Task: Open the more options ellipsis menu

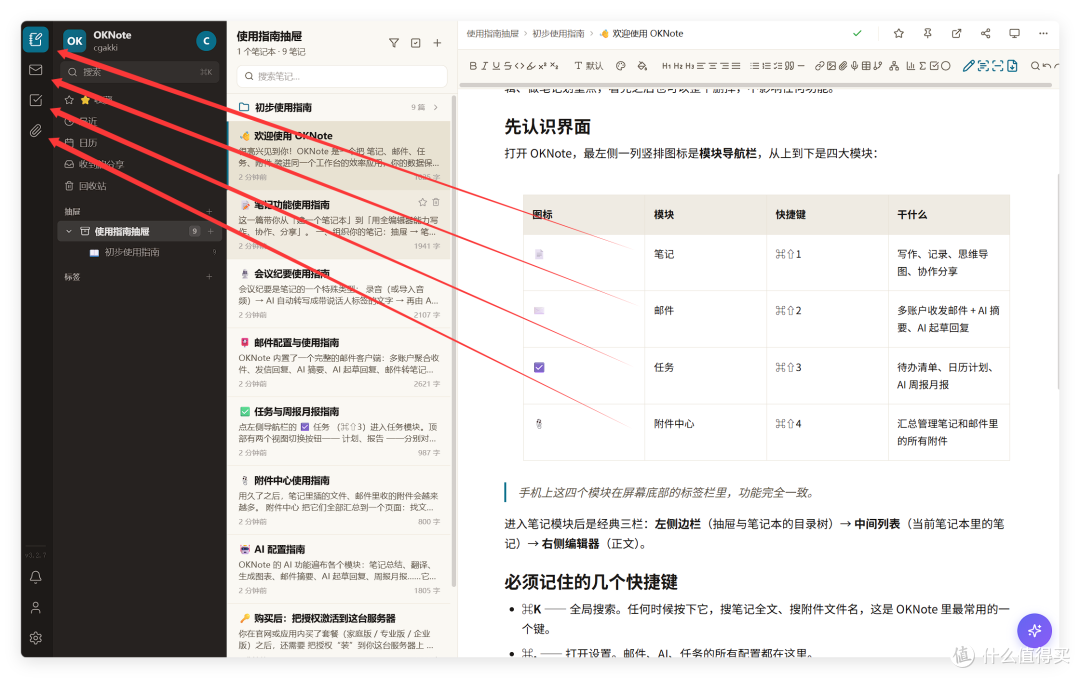Action: [1043, 33]
